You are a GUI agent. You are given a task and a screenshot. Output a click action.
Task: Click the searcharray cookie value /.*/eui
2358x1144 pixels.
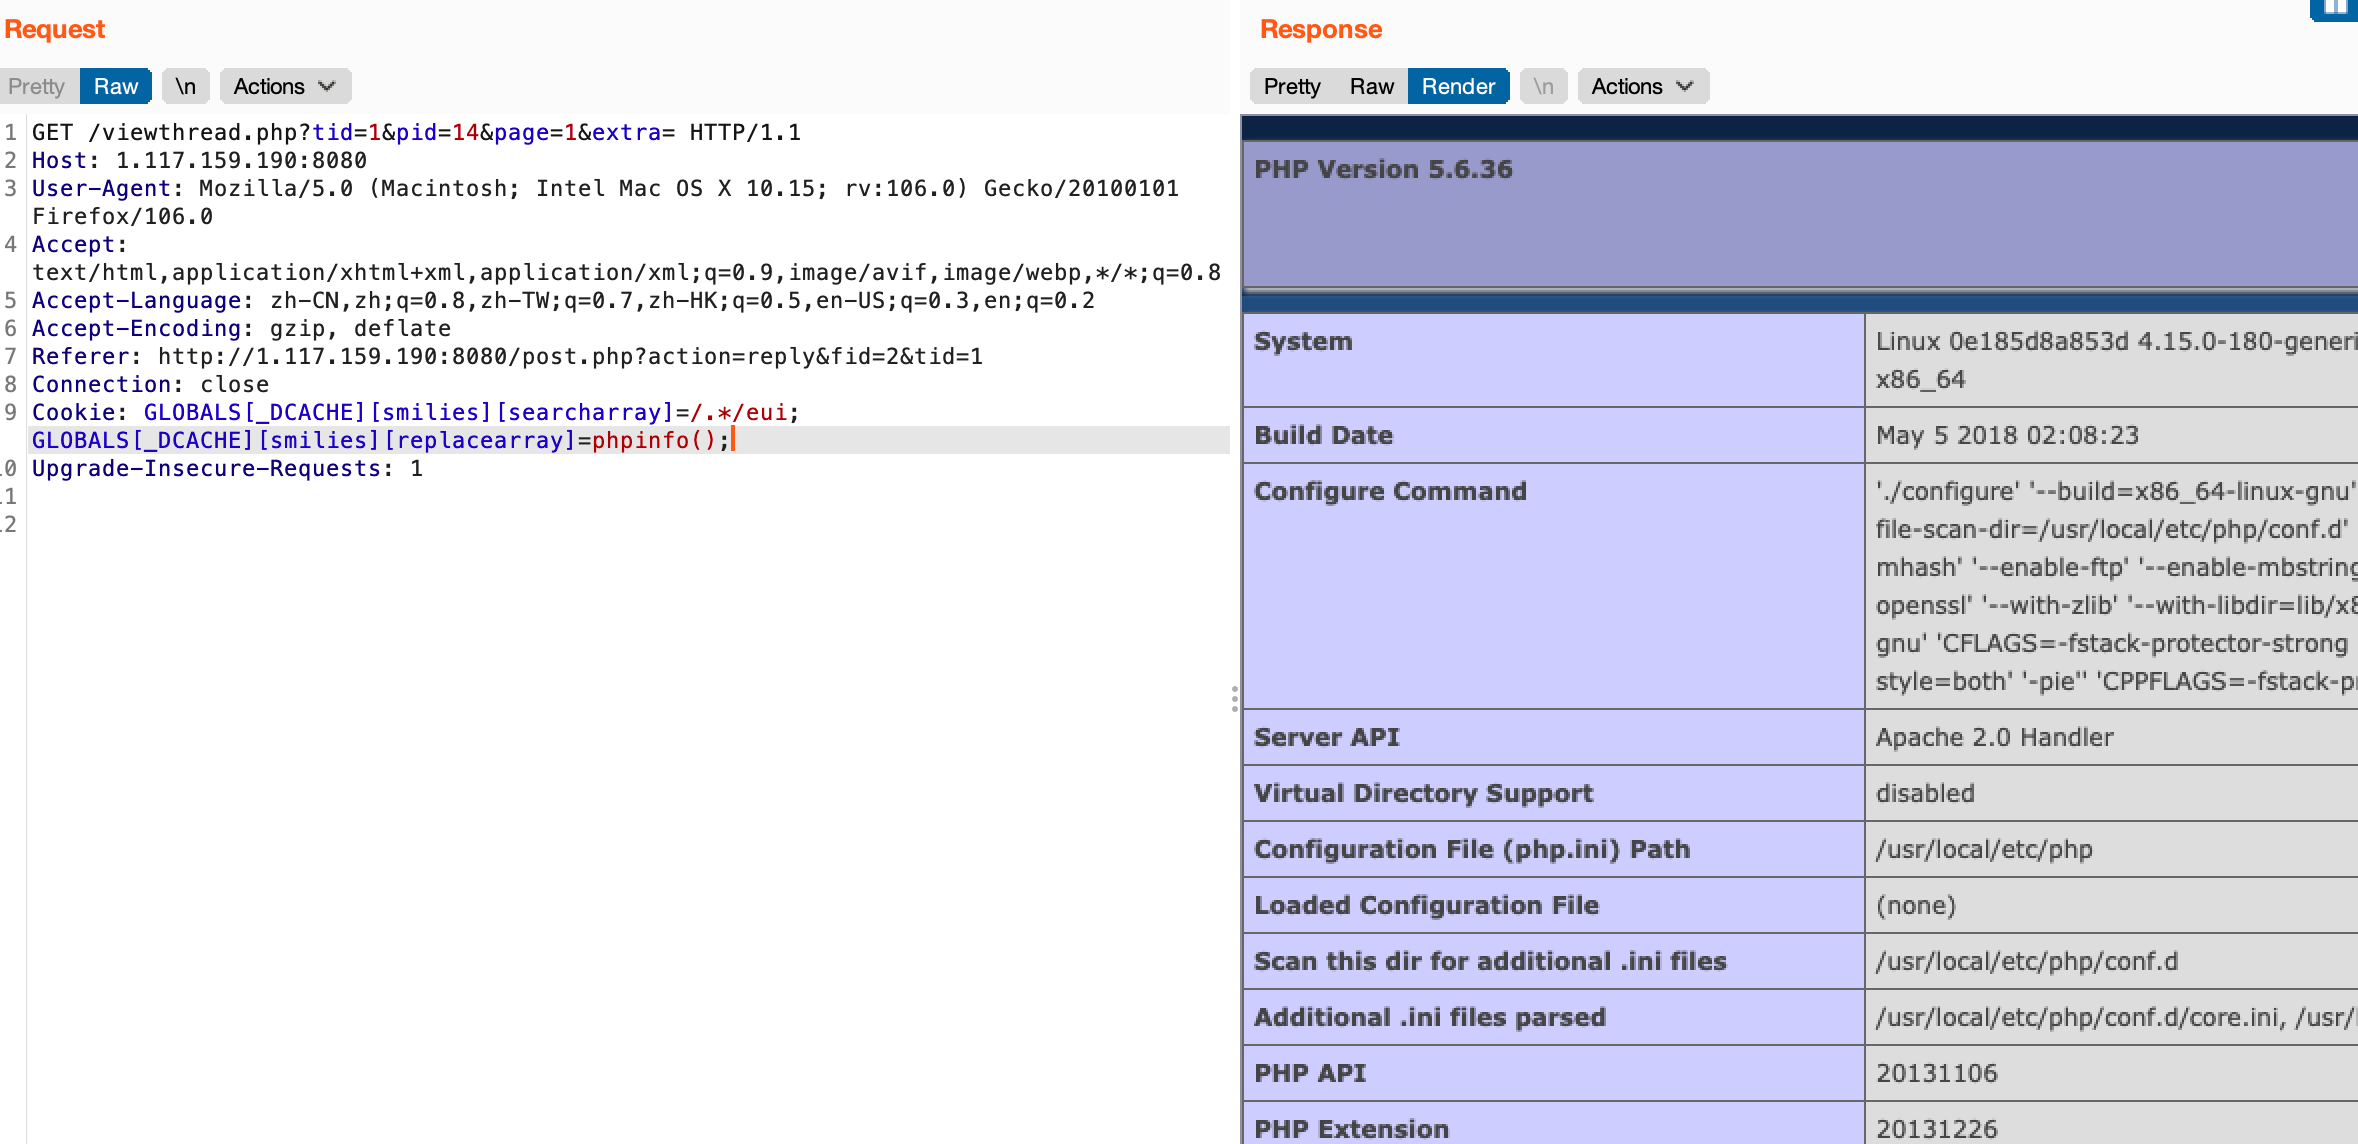click(x=738, y=413)
